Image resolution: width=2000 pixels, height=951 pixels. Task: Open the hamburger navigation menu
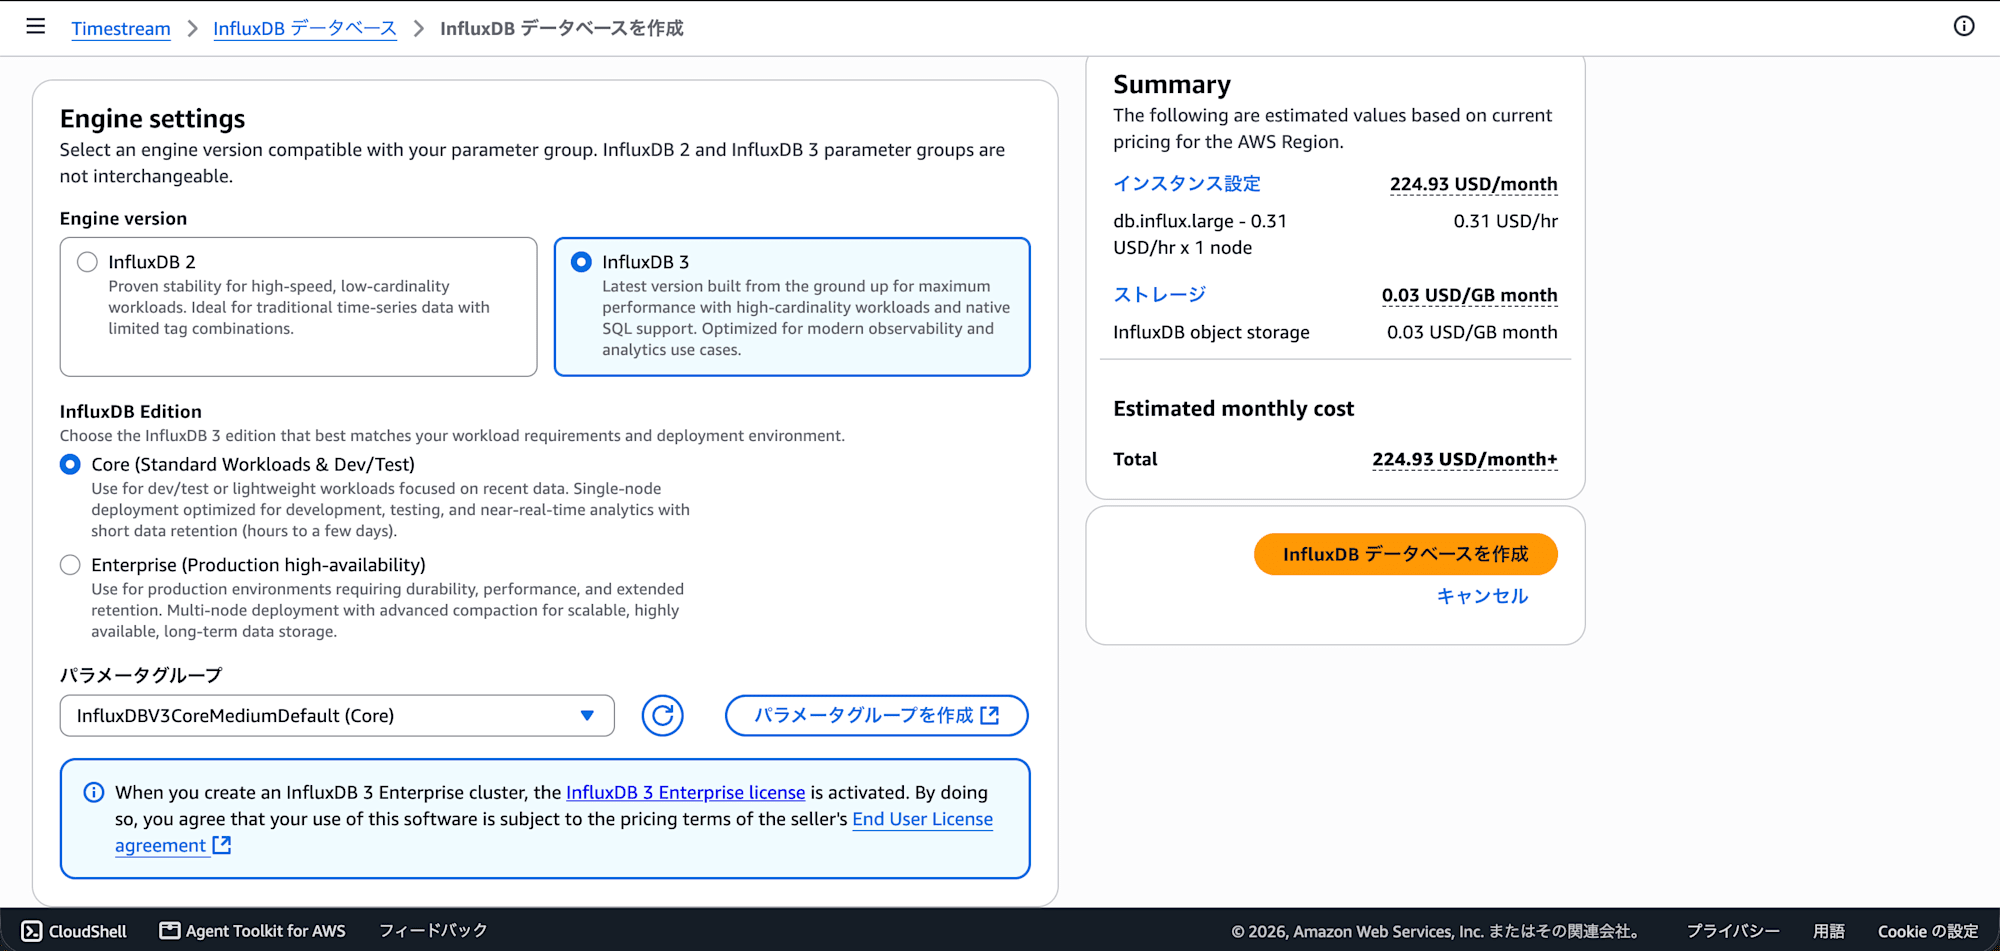point(36,27)
